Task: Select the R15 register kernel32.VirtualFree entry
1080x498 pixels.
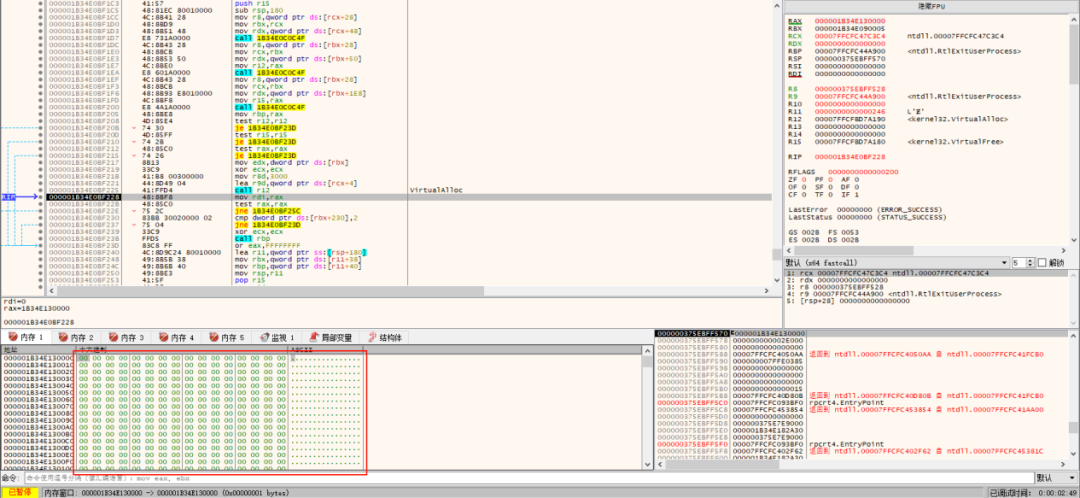Action: pyautogui.click(x=898, y=141)
